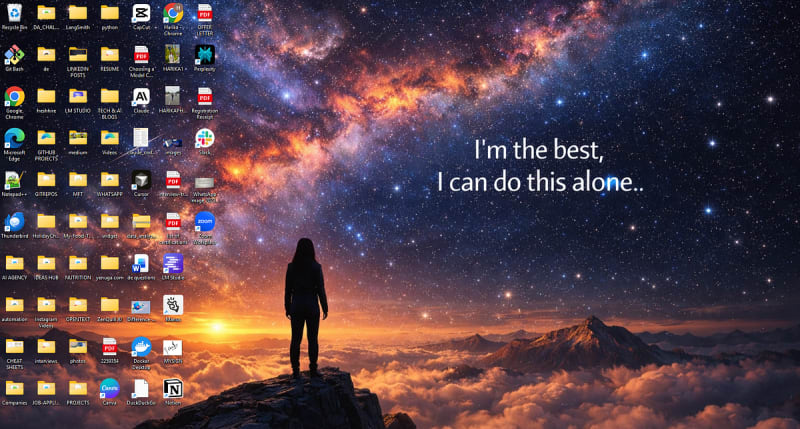Image resolution: width=800 pixels, height=429 pixels.
Task: Select the CHEAT SHEETS folder
Action: pyautogui.click(x=14, y=347)
